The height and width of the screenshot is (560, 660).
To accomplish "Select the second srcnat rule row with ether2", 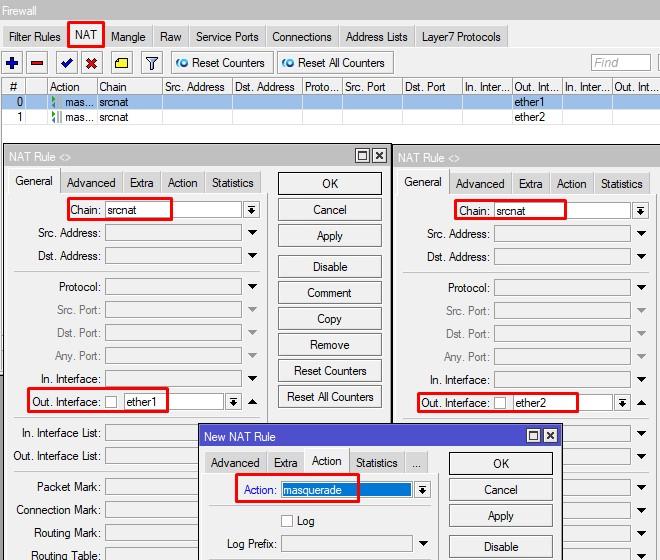I will coord(300,117).
